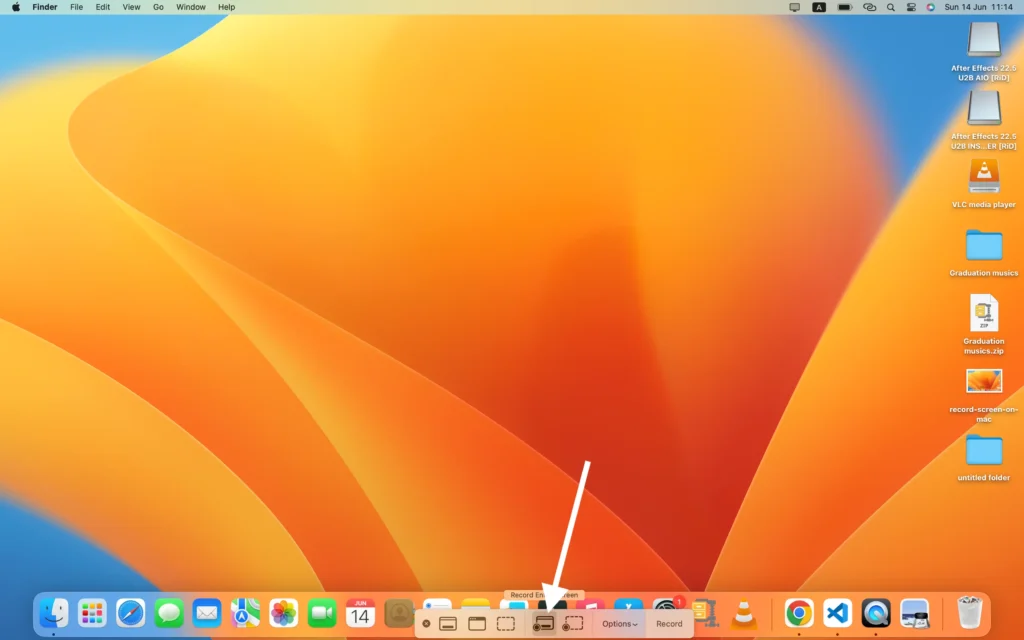
Task: Open the Apple menu
Action: click(x=16, y=7)
